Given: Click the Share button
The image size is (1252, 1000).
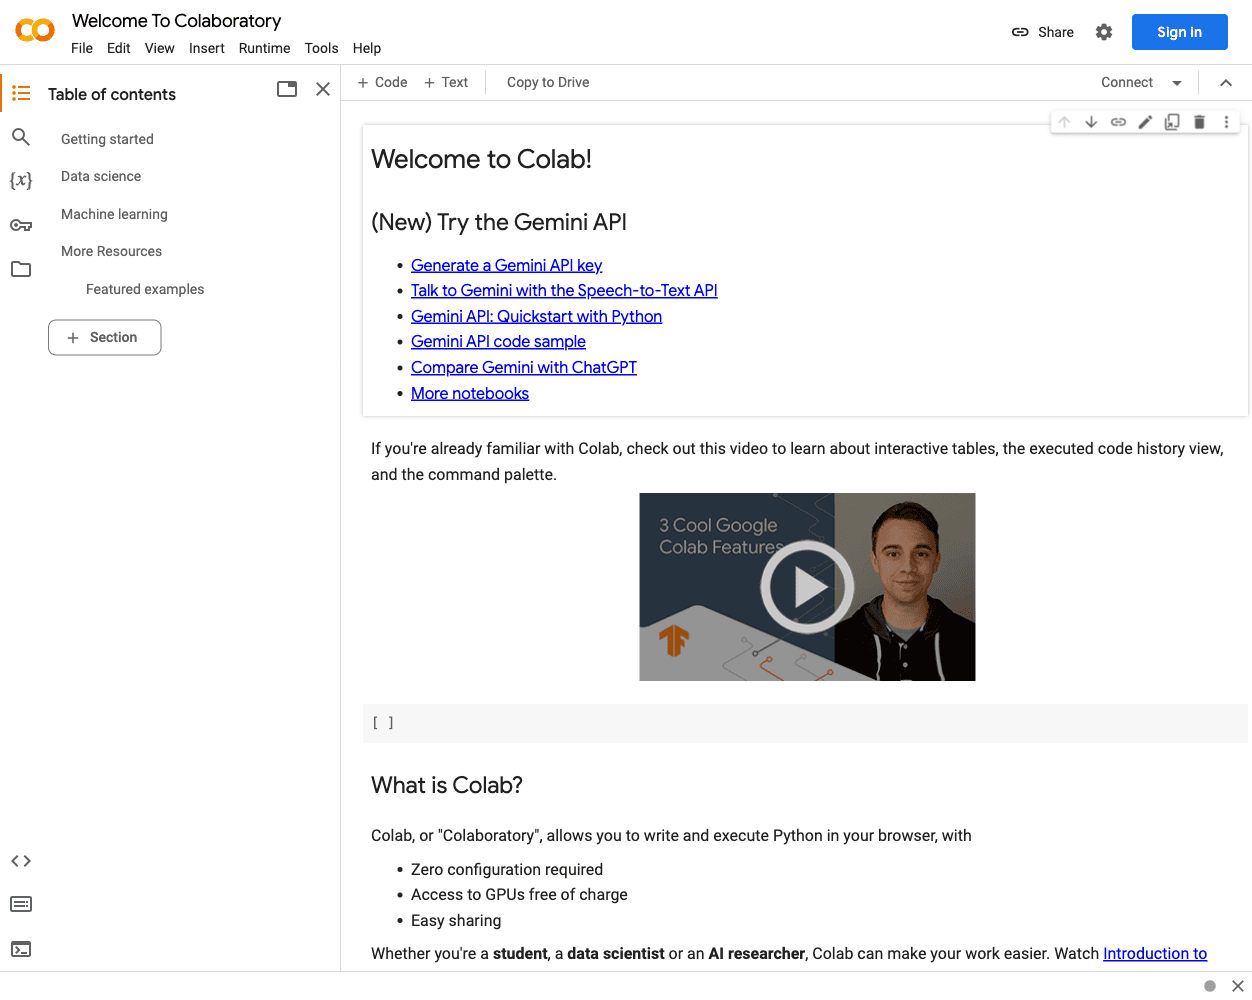Looking at the screenshot, I should [x=1043, y=32].
